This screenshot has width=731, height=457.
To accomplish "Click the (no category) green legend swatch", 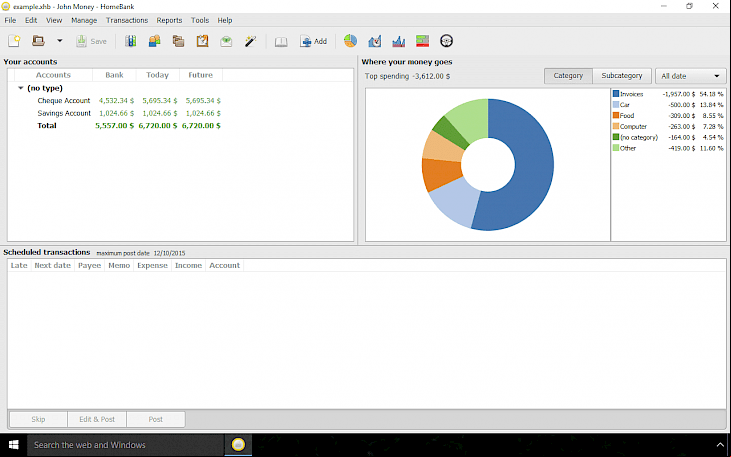I will click(616, 137).
